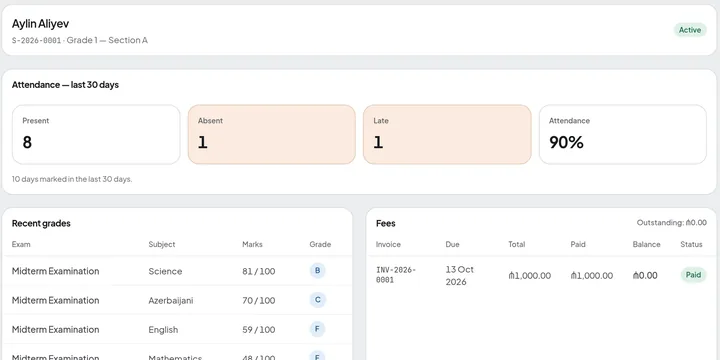Click the Fees heading

[x=386, y=224]
